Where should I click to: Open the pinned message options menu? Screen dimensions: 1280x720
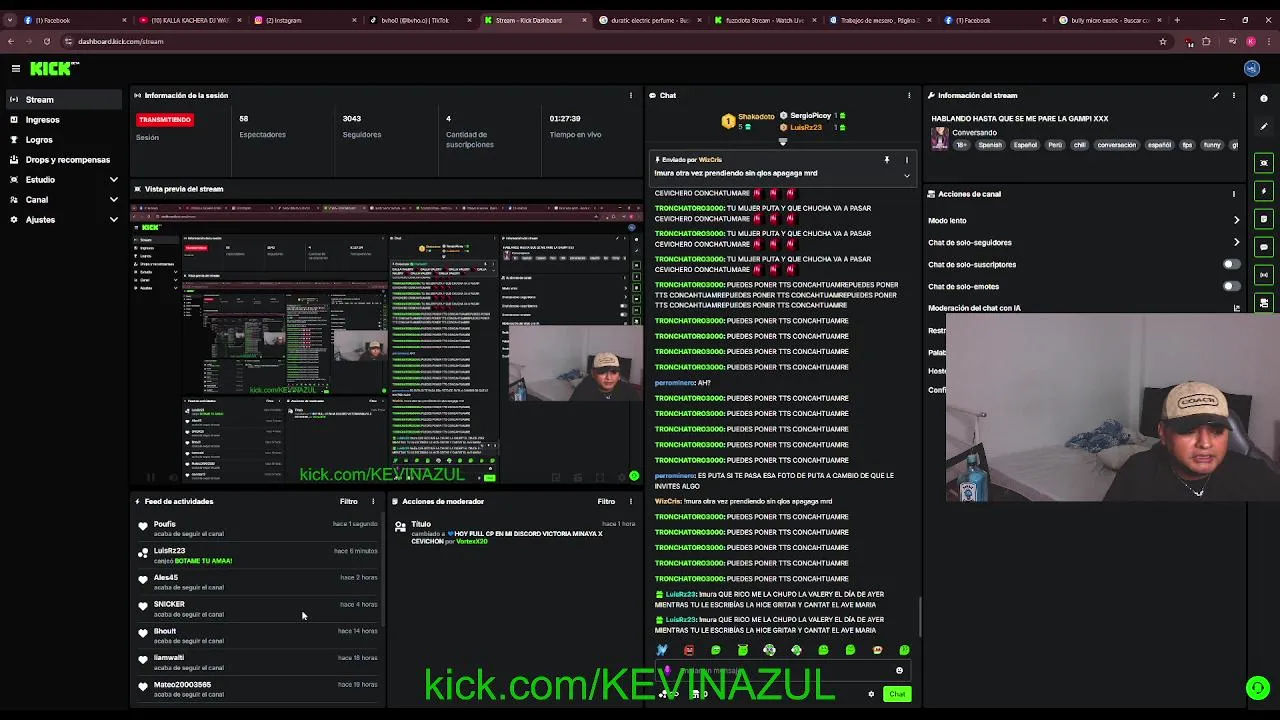point(907,160)
